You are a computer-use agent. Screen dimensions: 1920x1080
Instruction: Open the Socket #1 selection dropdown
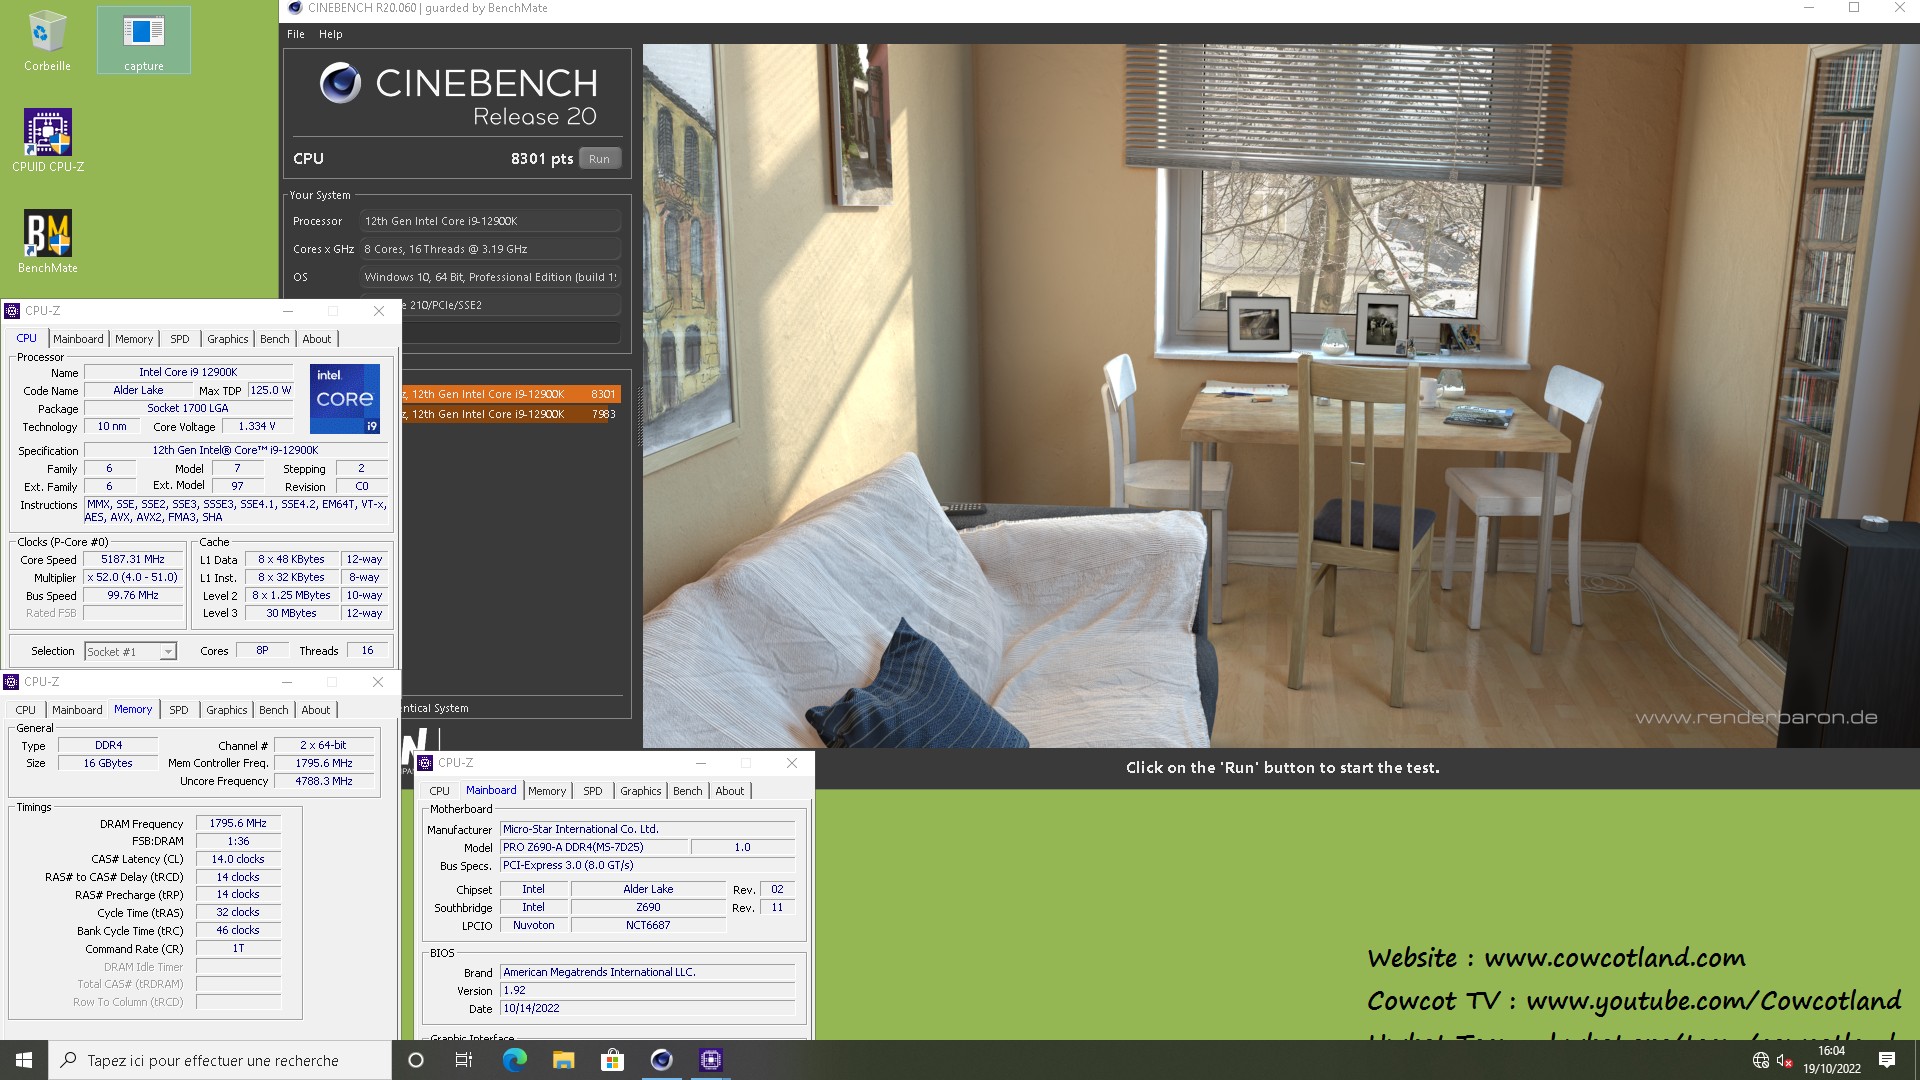pyautogui.click(x=130, y=652)
